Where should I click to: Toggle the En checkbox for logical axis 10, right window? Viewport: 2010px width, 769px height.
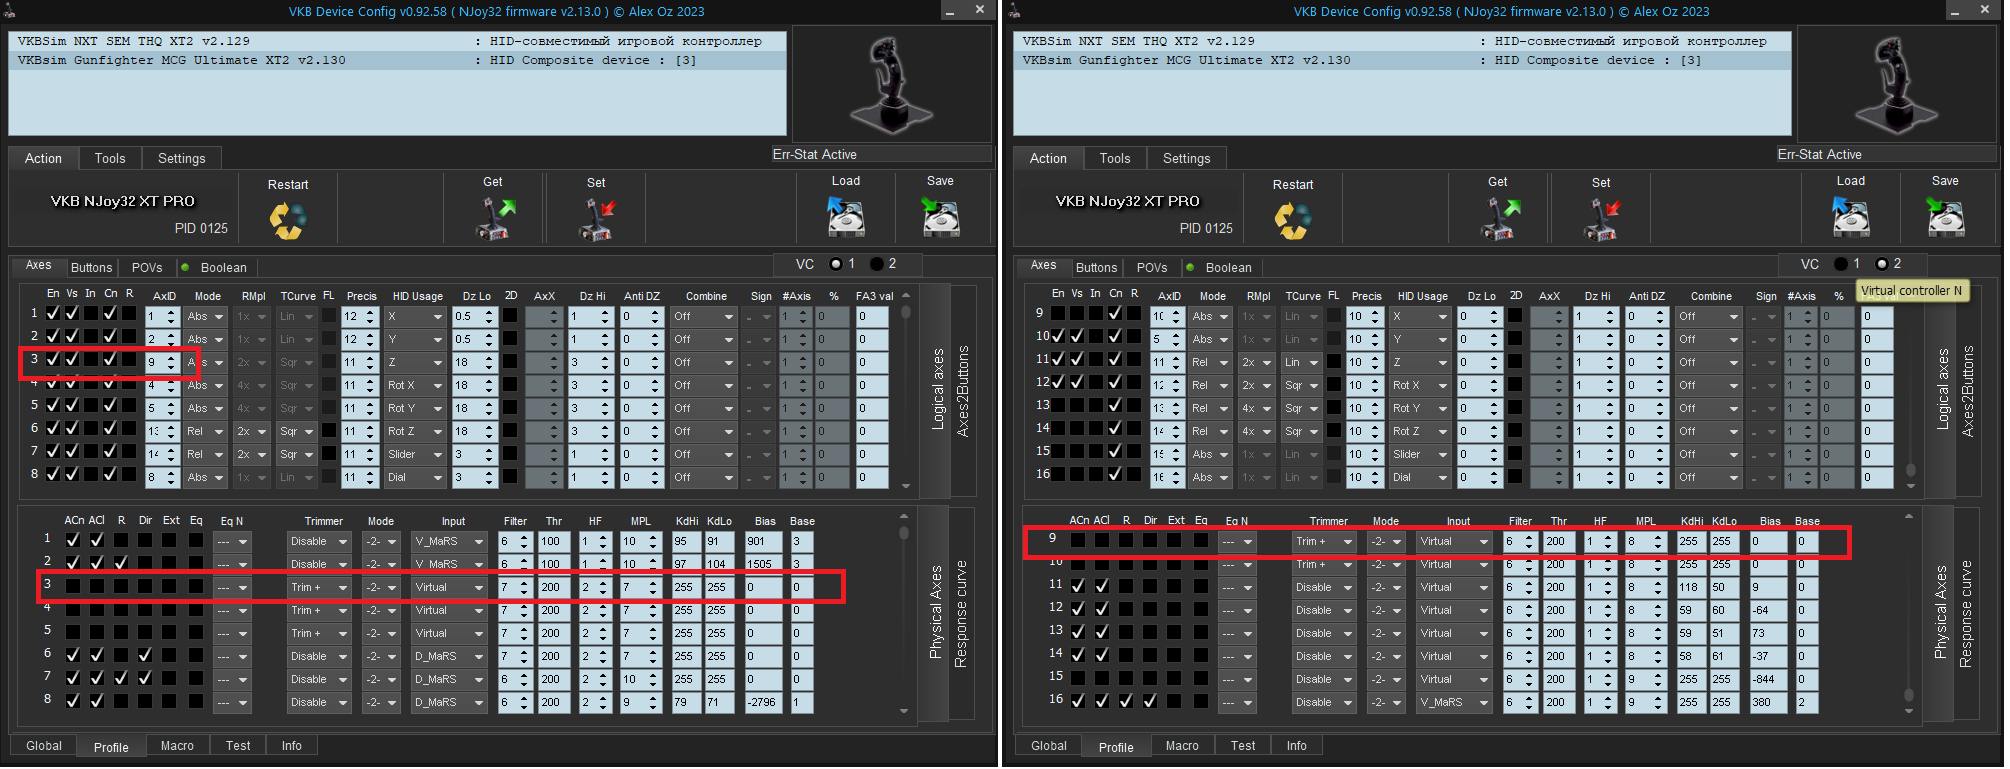coord(1058,336)
